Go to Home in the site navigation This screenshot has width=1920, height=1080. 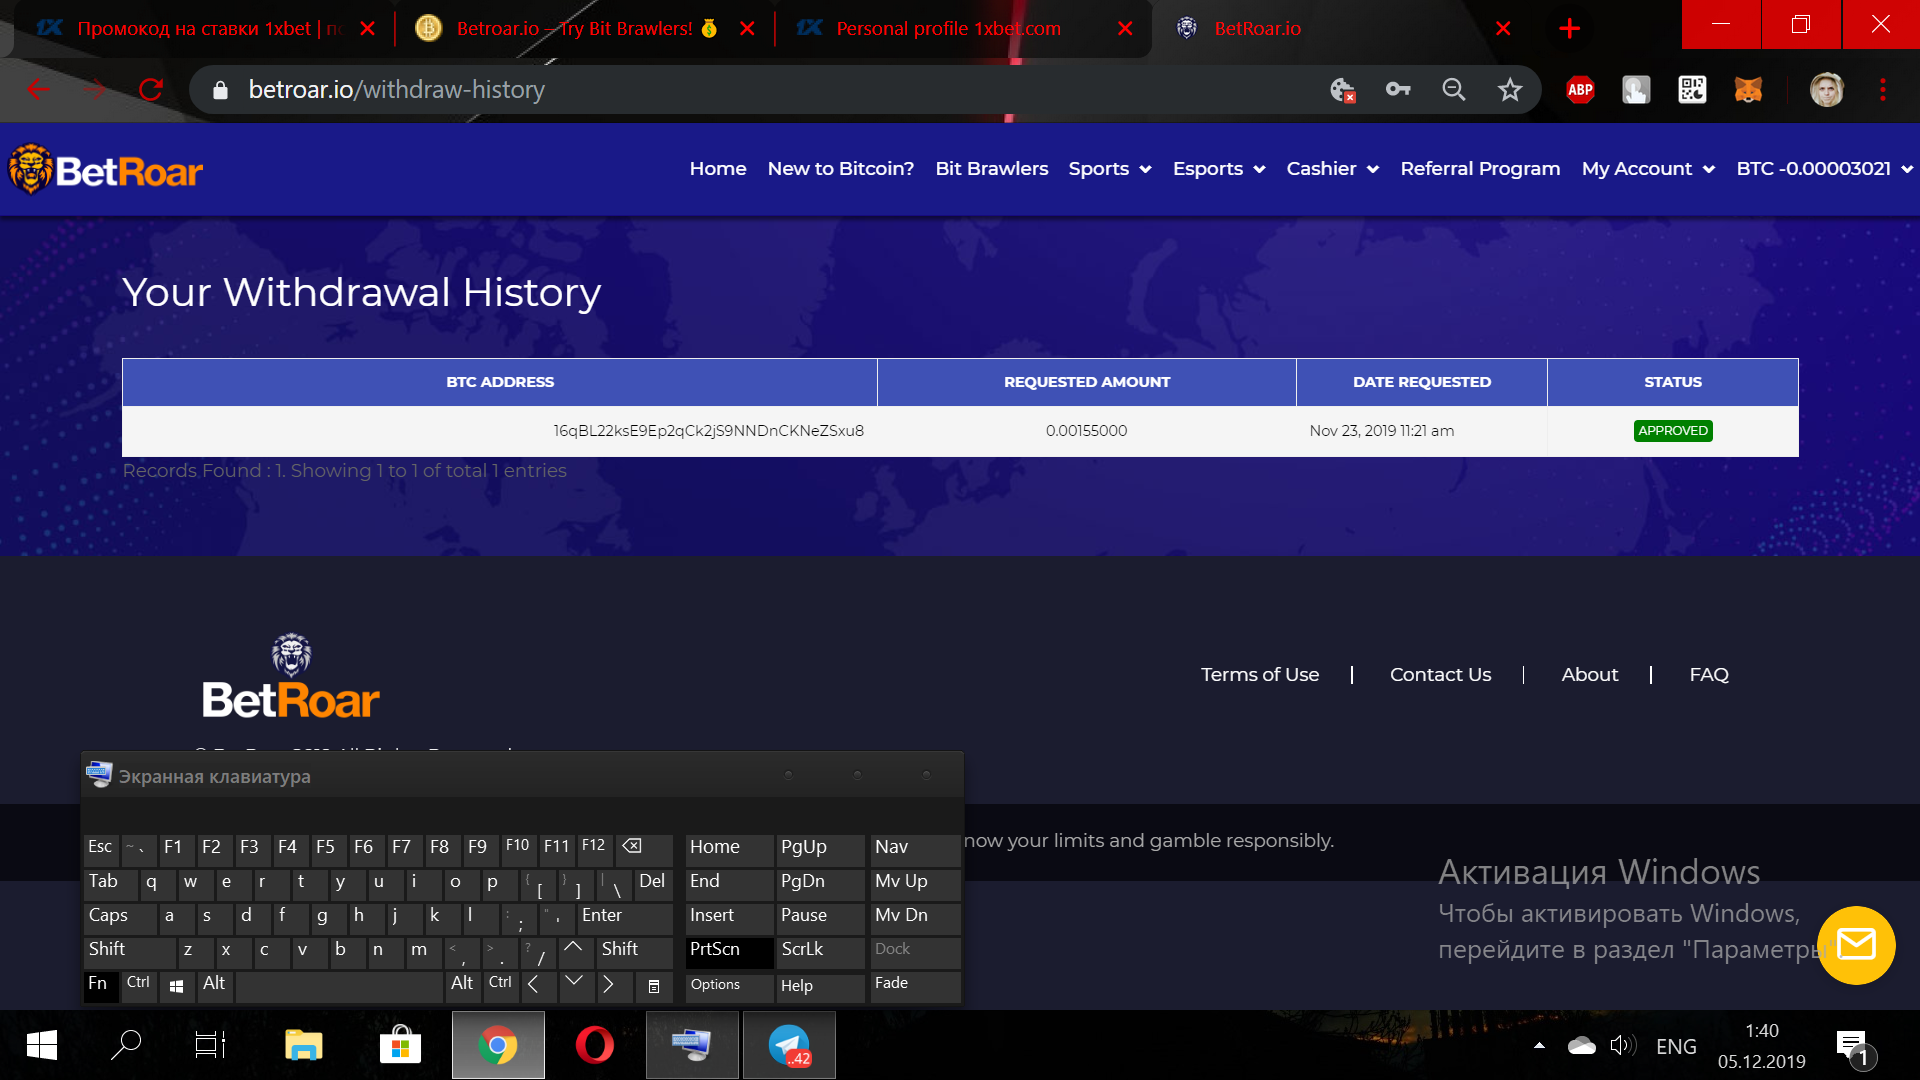click(x=718, y=169)
